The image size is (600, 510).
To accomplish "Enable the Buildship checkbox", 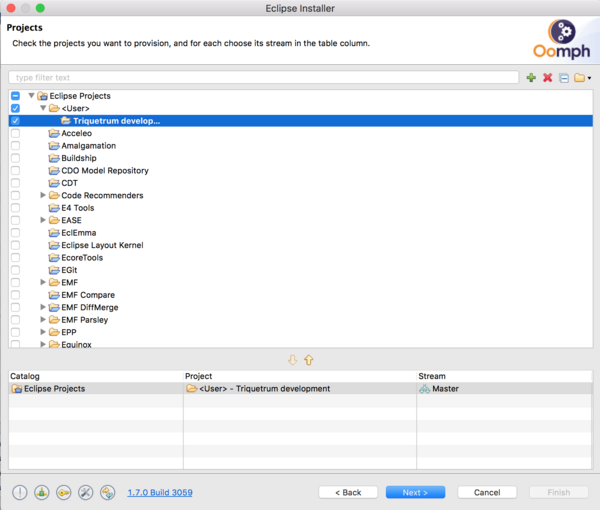I will point(15,158).
